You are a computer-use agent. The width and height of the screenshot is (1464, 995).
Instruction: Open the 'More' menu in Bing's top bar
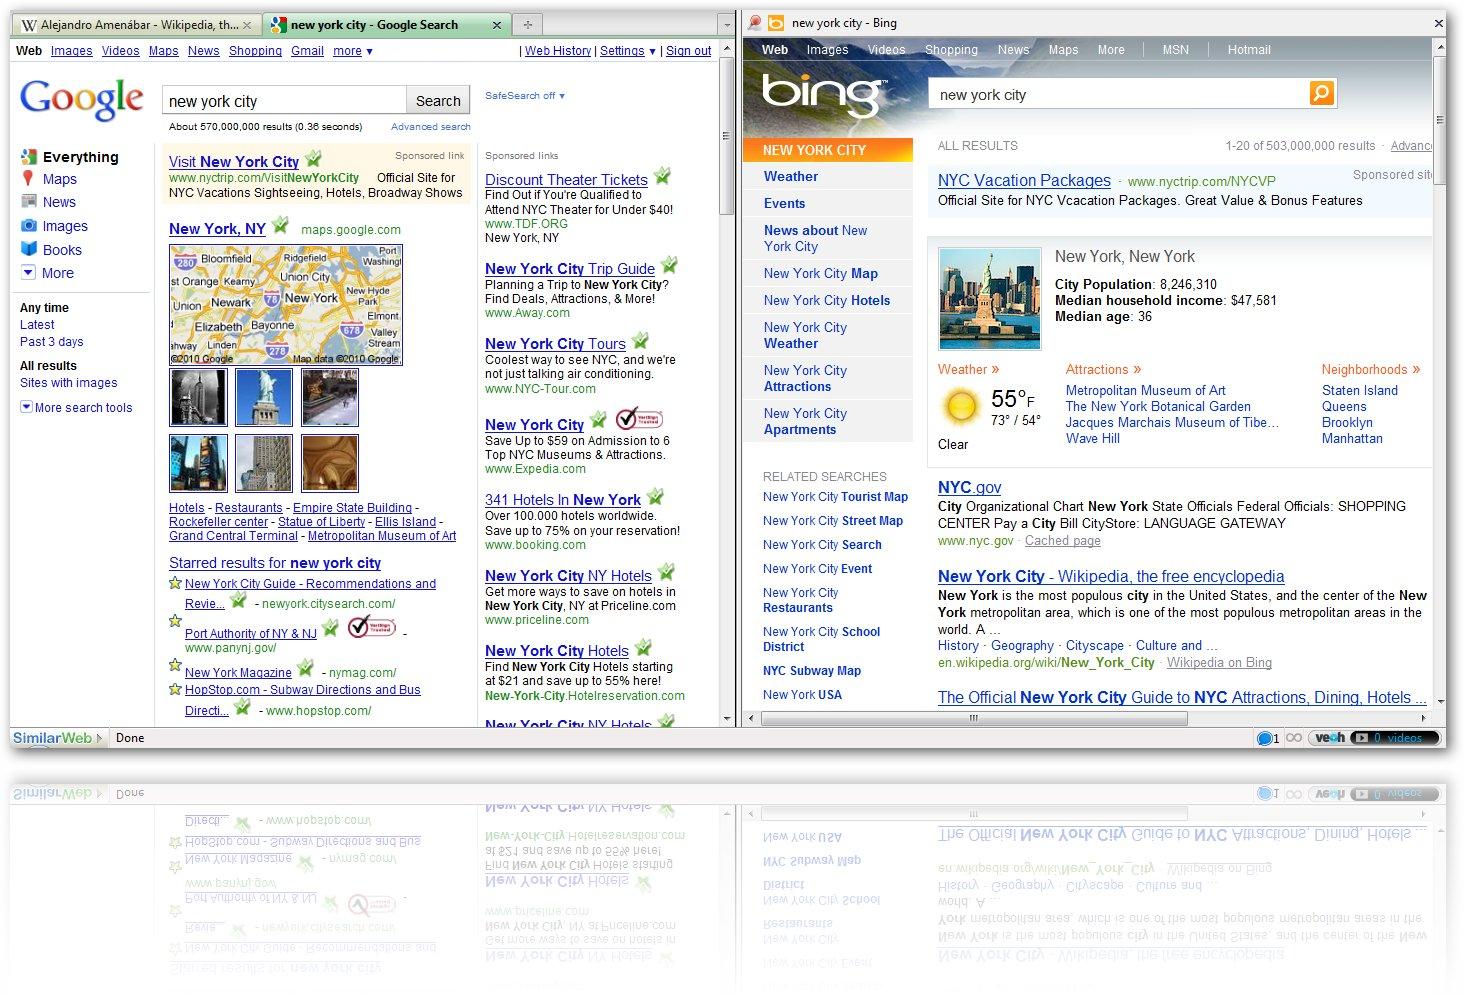(x=1111, y=50)
